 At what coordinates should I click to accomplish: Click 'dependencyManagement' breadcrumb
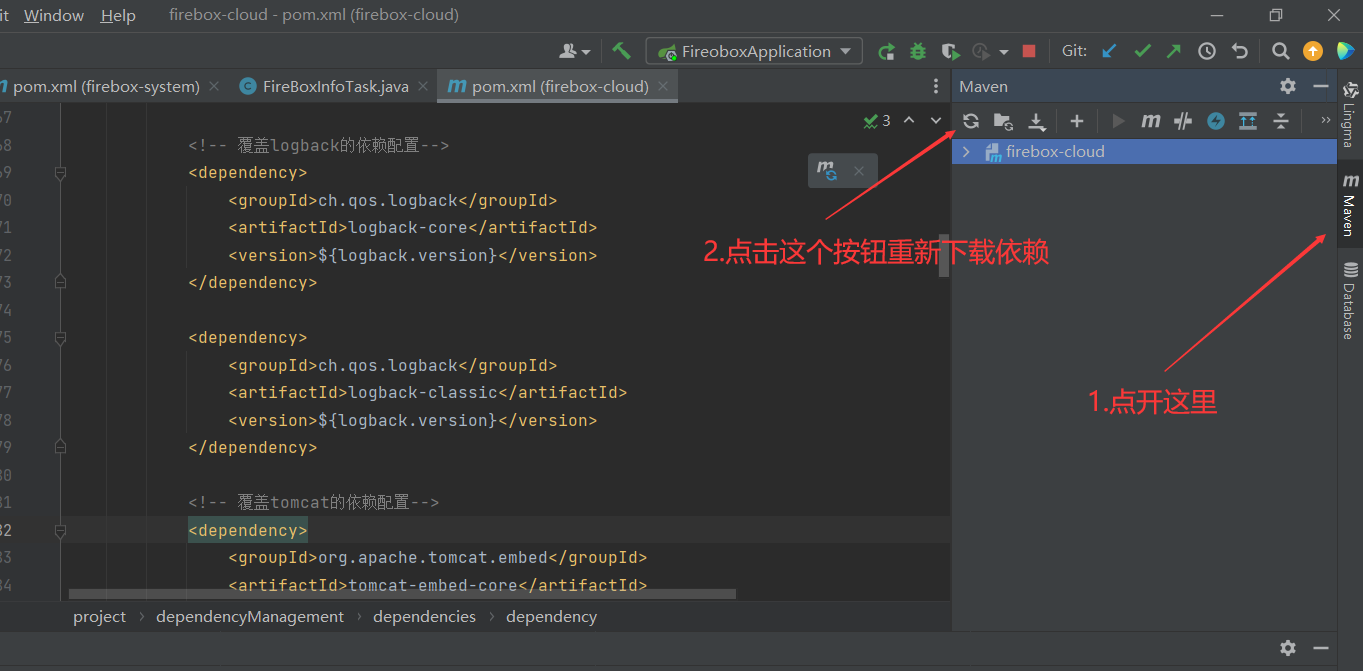click(x=250, y=616)
